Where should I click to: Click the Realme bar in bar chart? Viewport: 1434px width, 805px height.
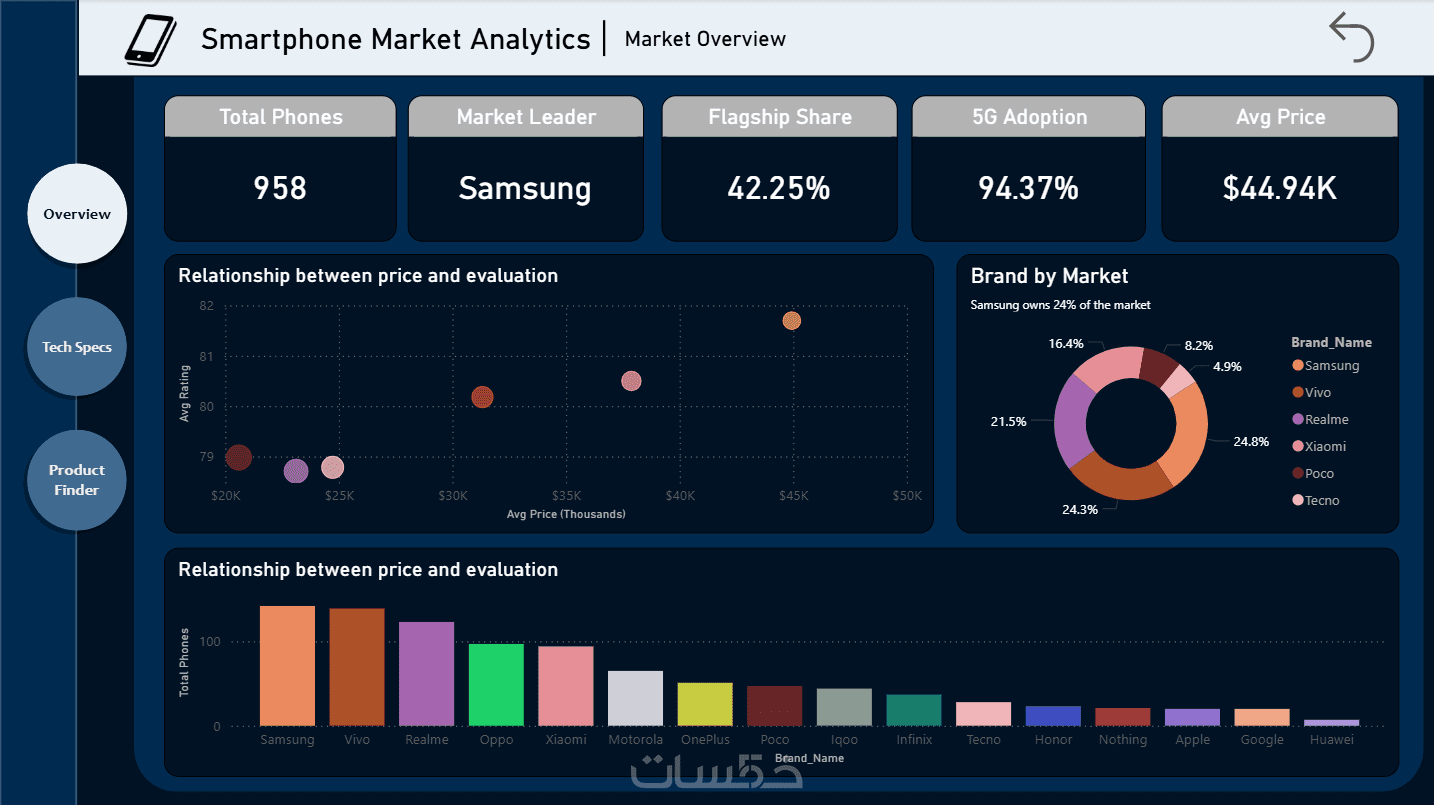(426, 674)
